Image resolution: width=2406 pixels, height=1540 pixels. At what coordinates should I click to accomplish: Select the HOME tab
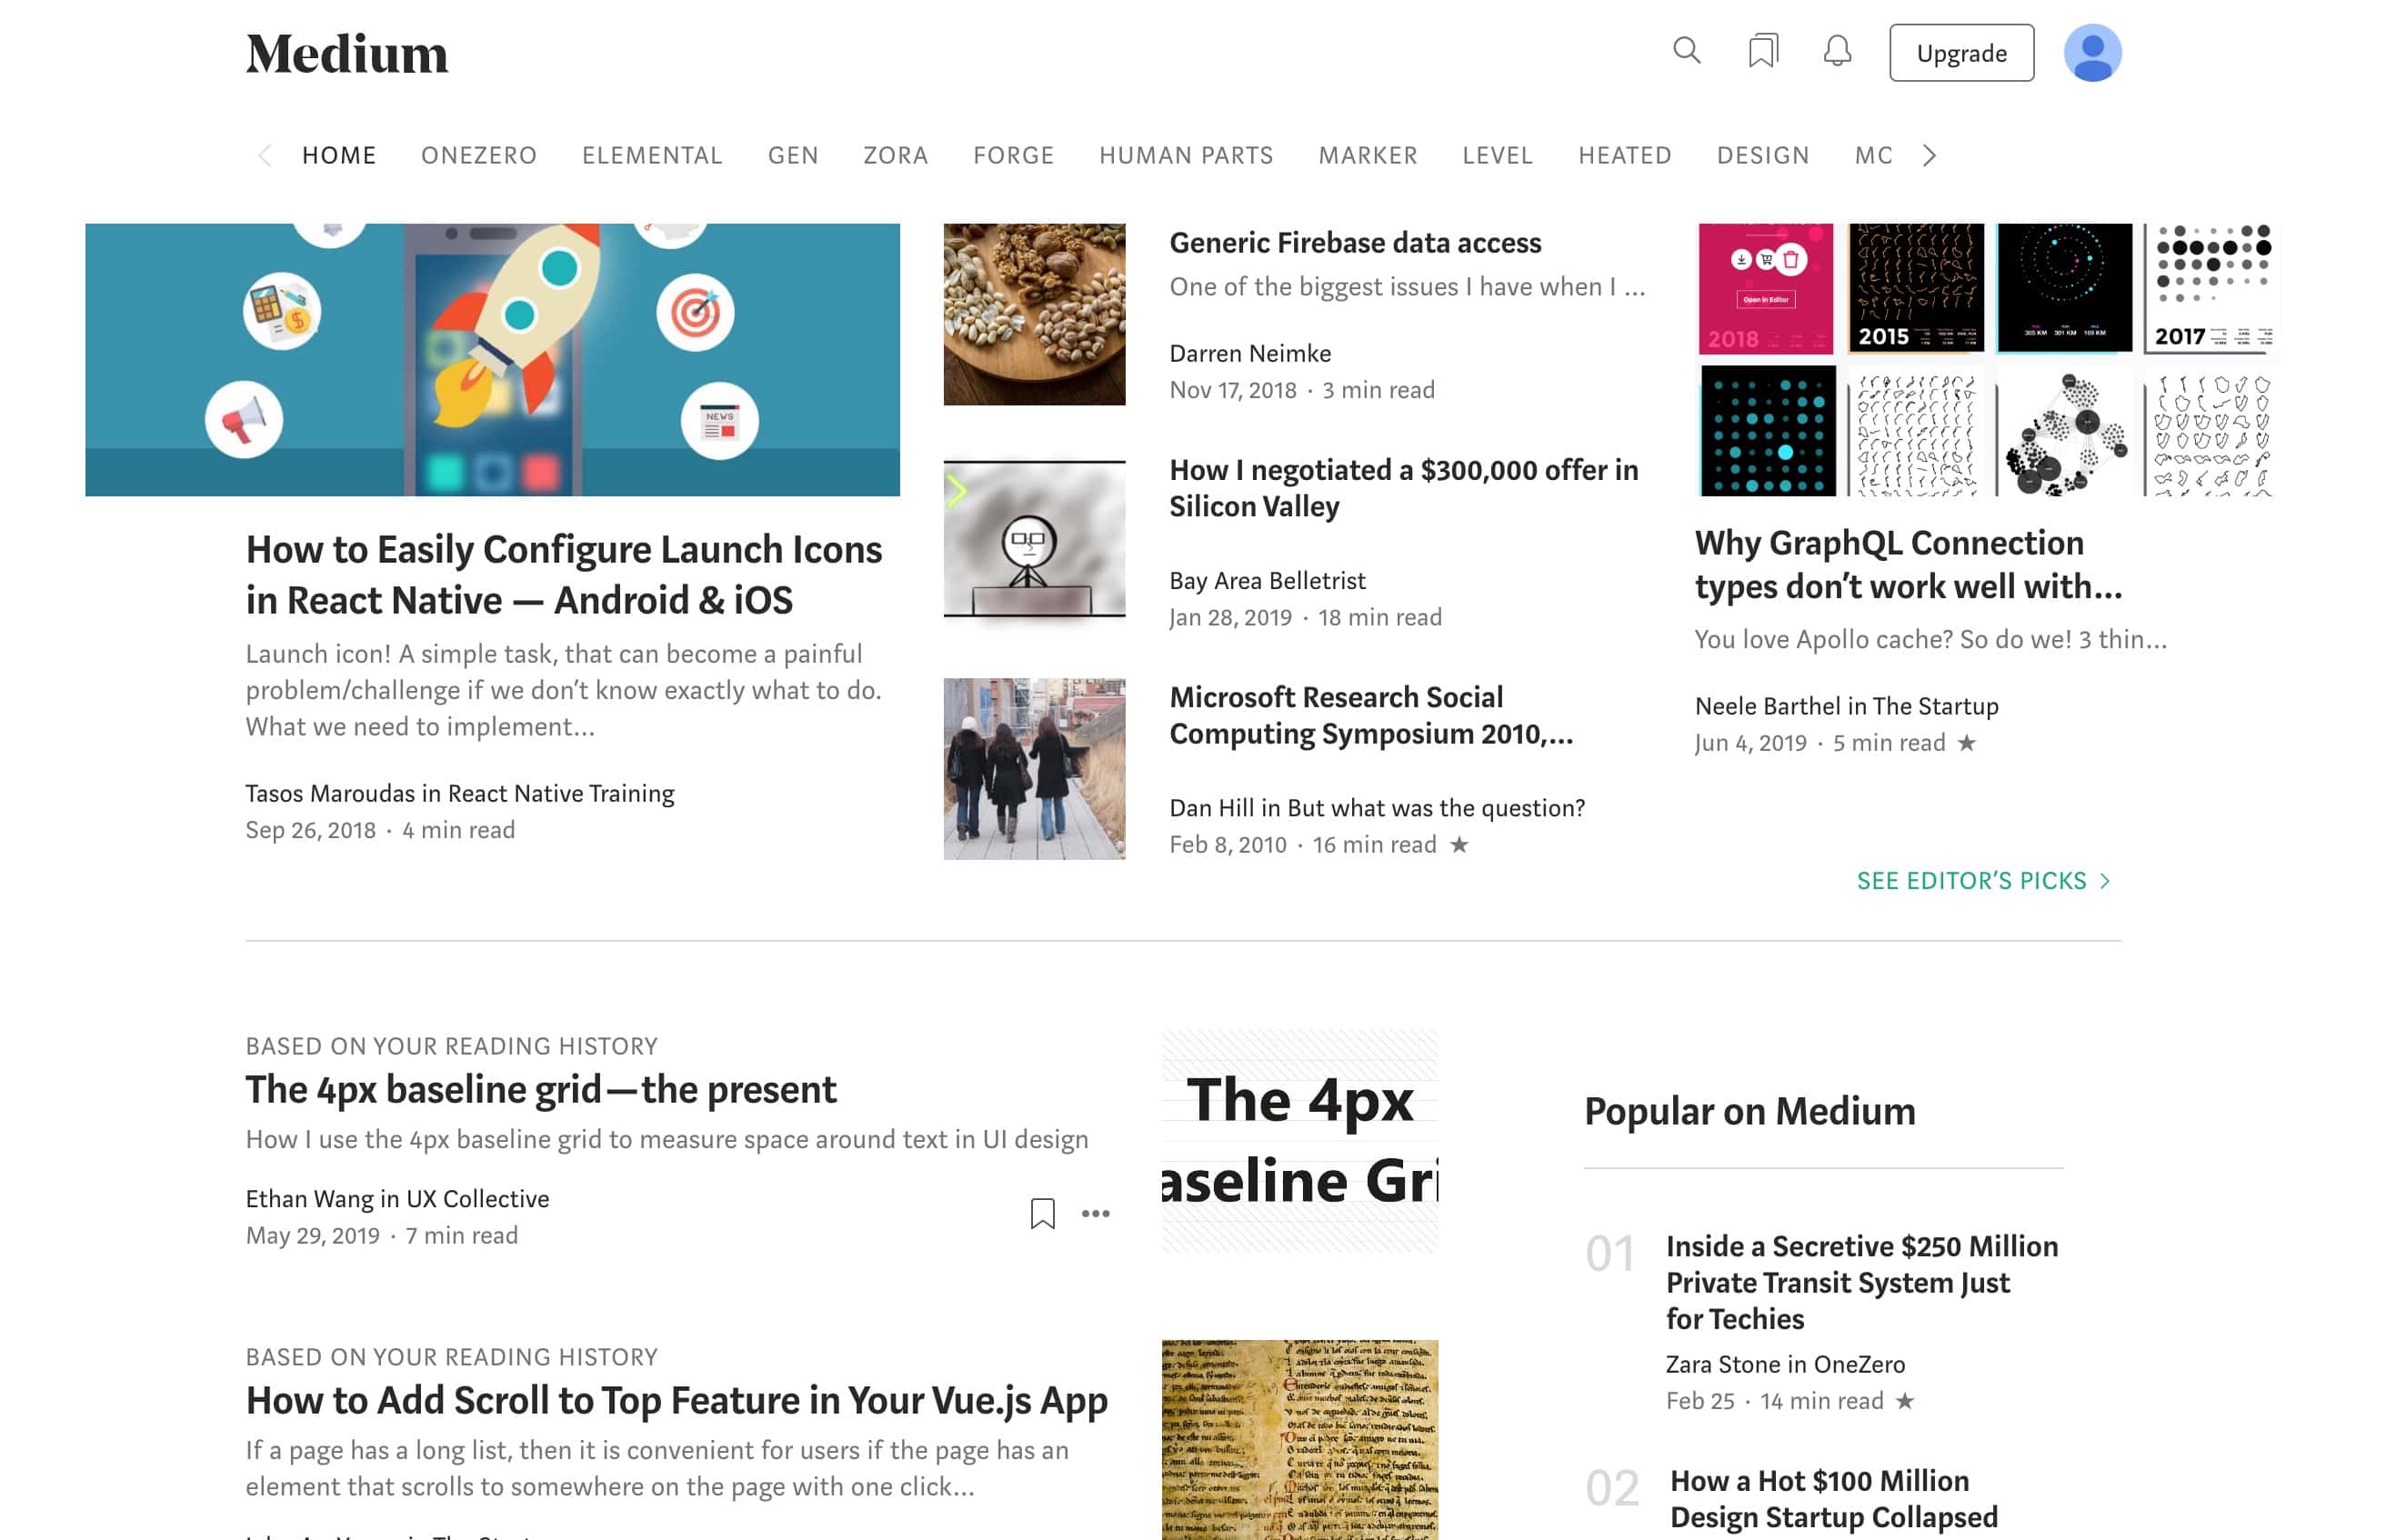(339, 155)
